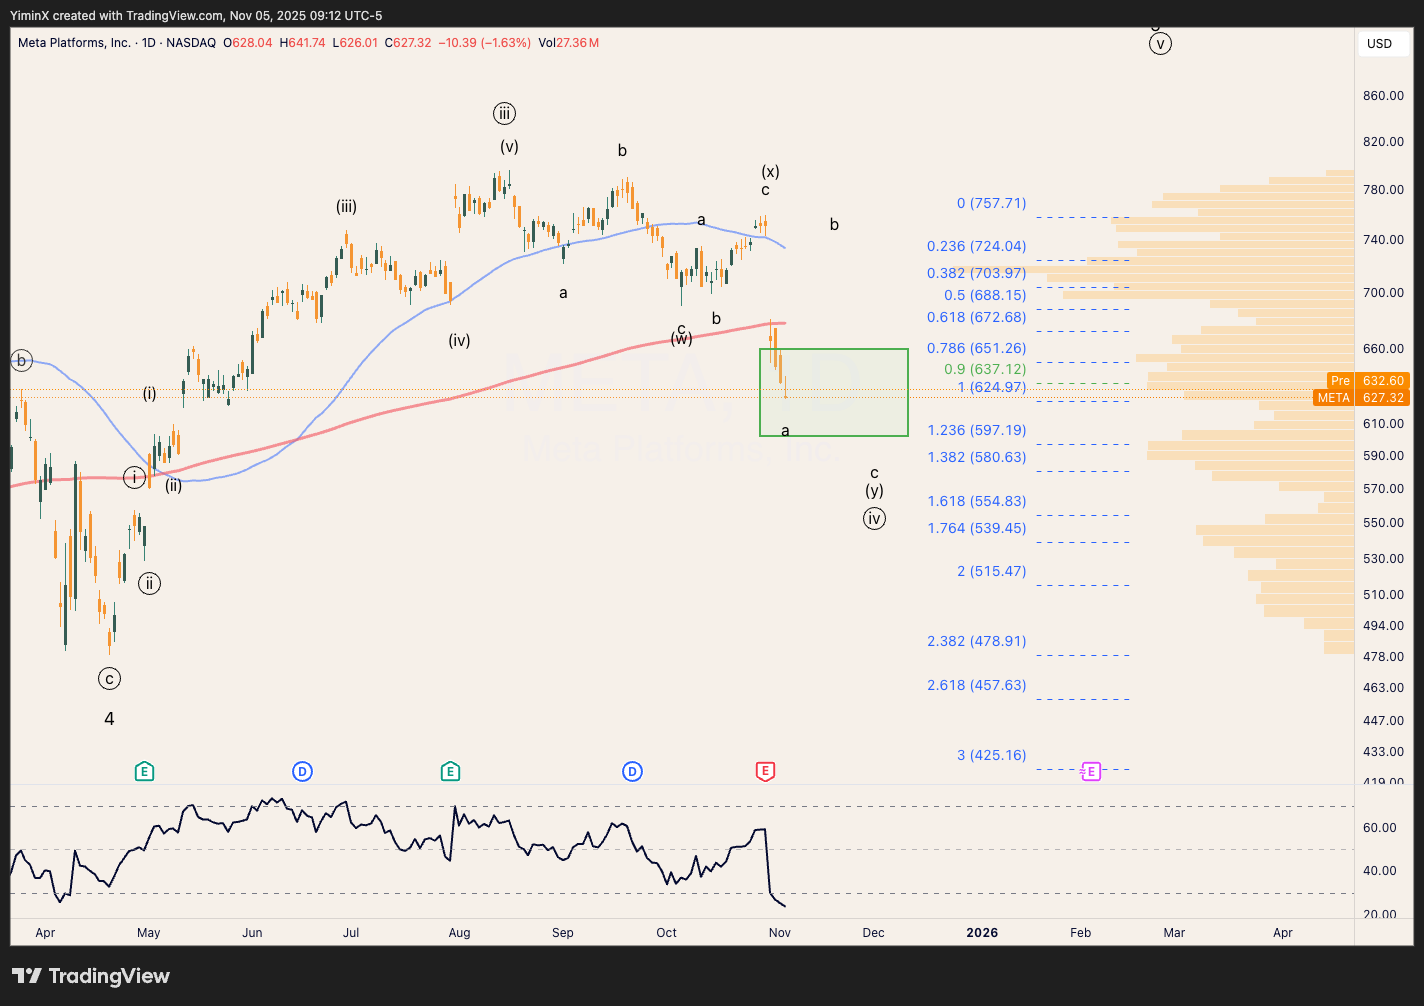Select the green rectangle target zone
This screenshot has width=1424, height=1006.
click(834, 392)
